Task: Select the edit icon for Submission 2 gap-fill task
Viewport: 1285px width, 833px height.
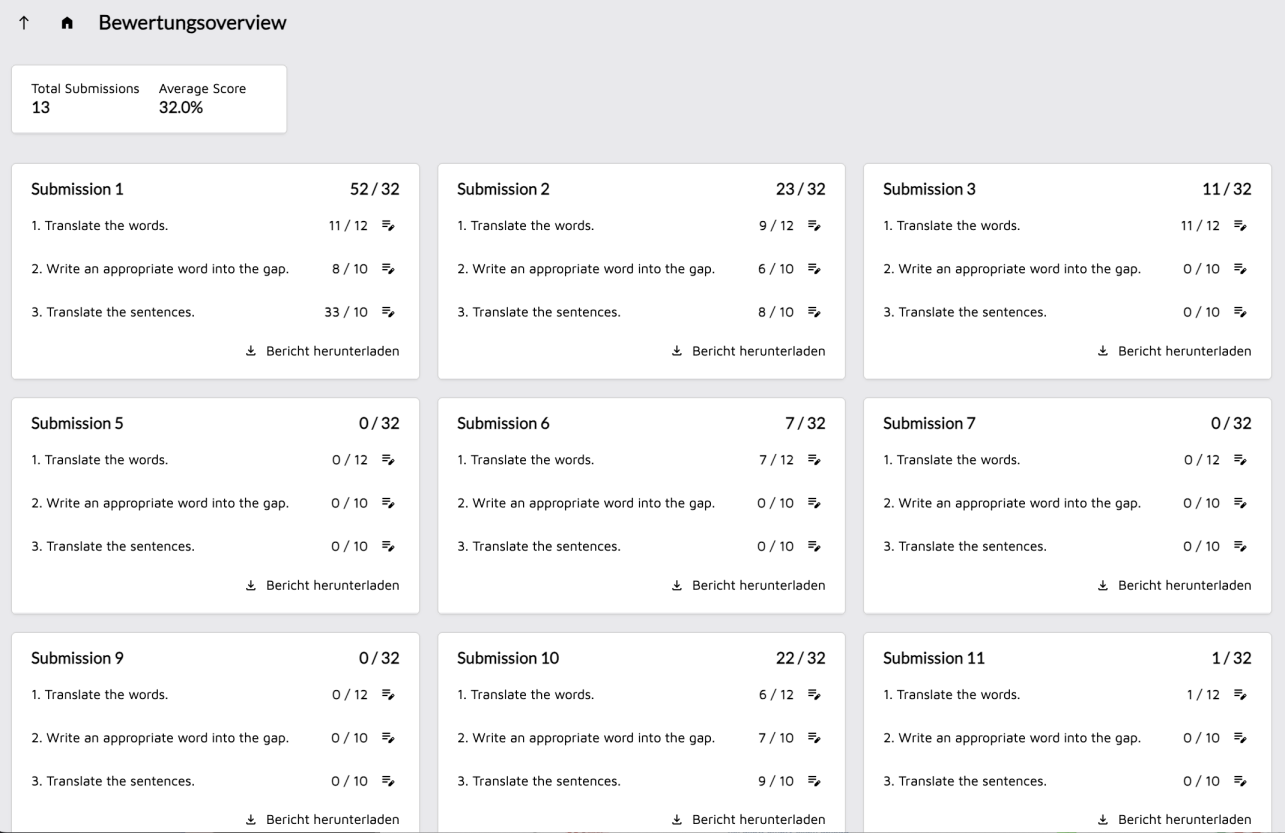Action: (815, 269)
